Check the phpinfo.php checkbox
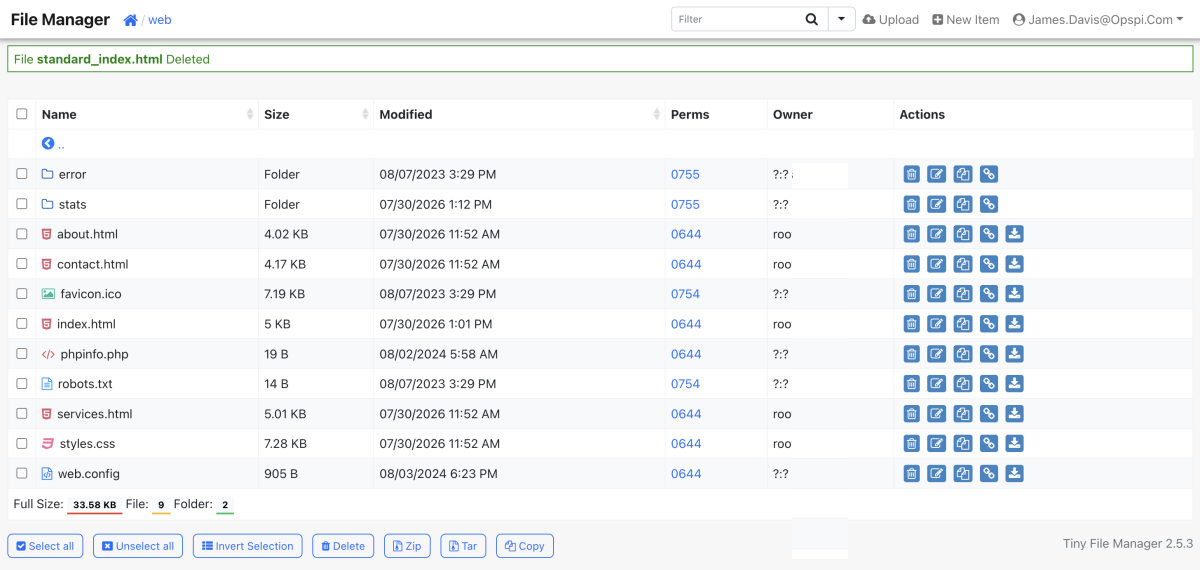This screenshot has width=1200, height=570. click(x=22, y=354)
